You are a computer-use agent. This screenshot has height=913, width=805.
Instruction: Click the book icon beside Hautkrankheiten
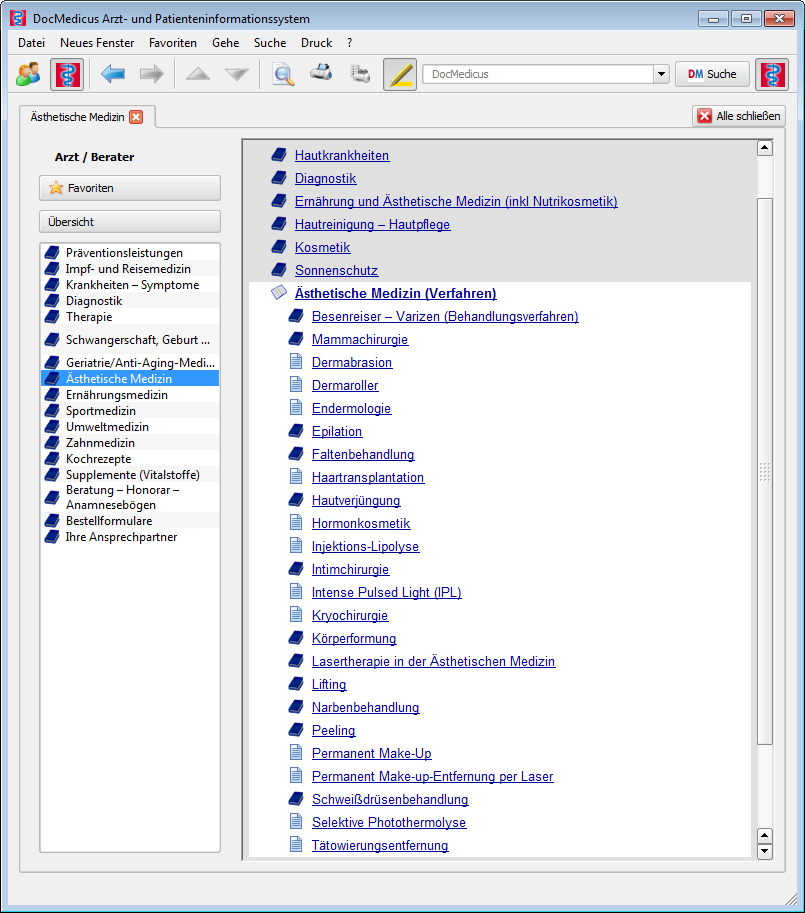[x=279, y=155]
